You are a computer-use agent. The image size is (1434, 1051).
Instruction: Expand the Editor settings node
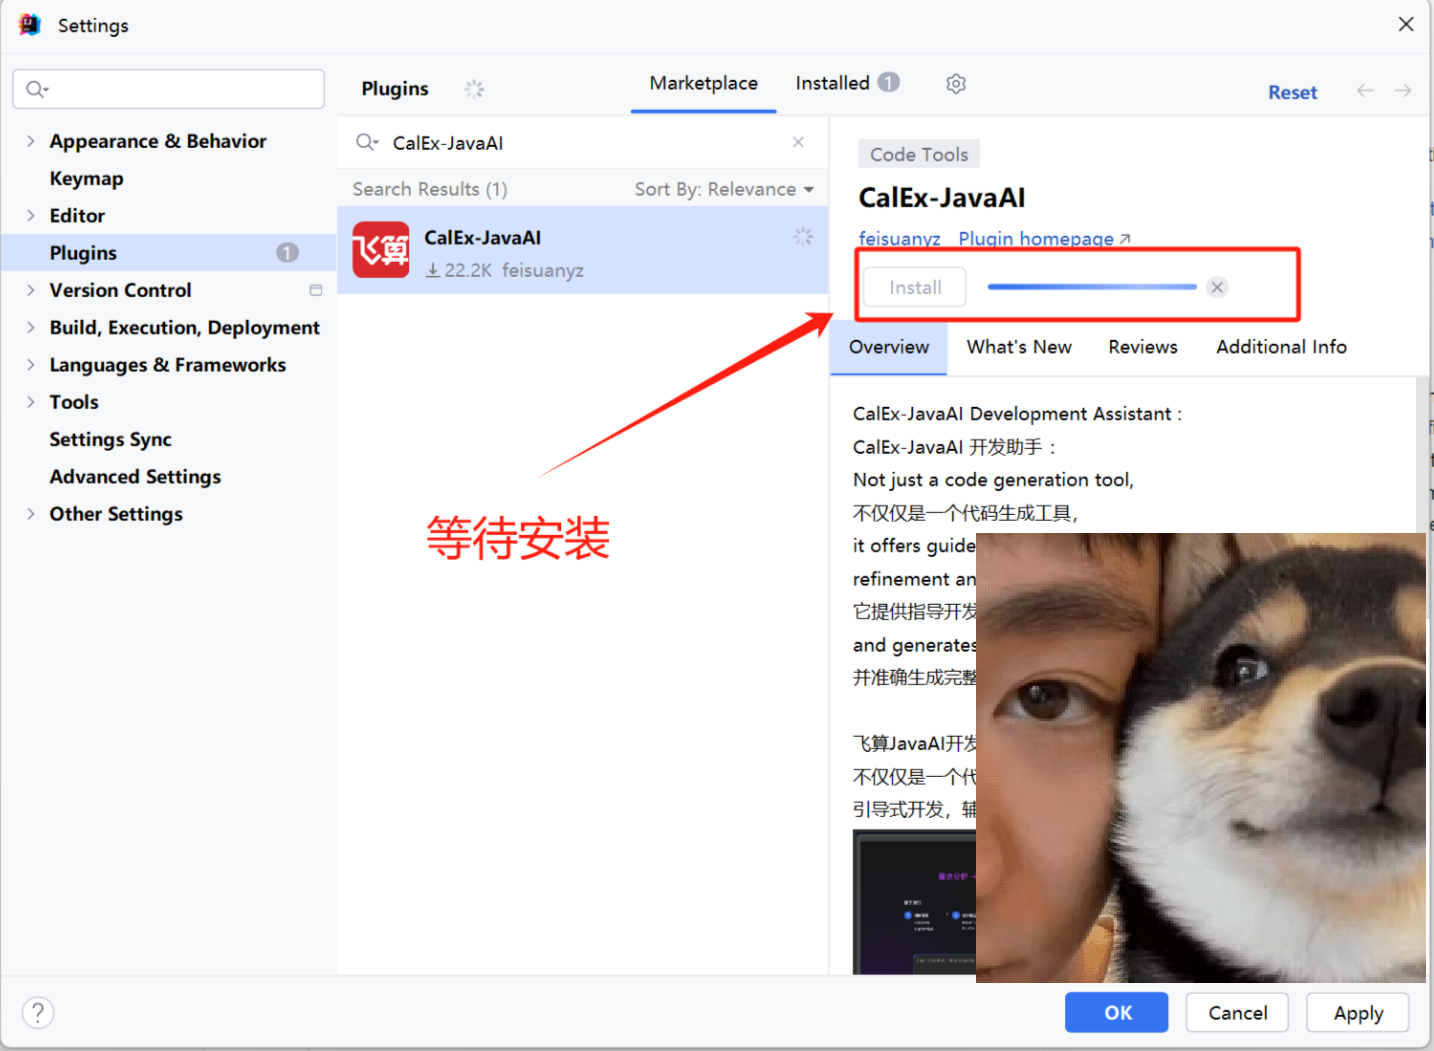point(30,216)
